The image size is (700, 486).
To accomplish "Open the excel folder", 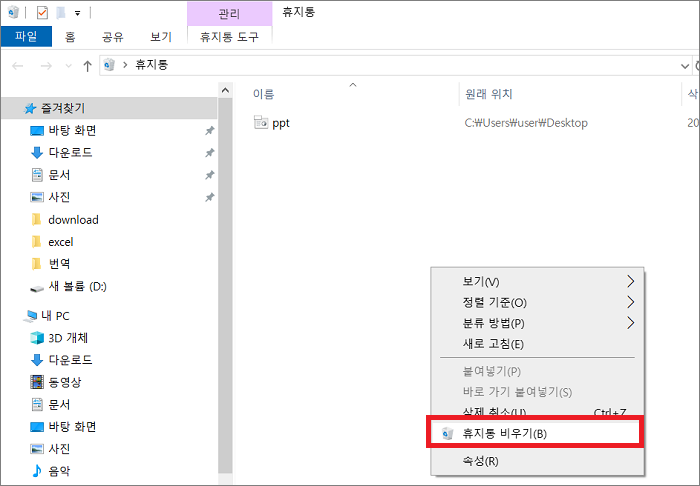I will click(61, 242).
